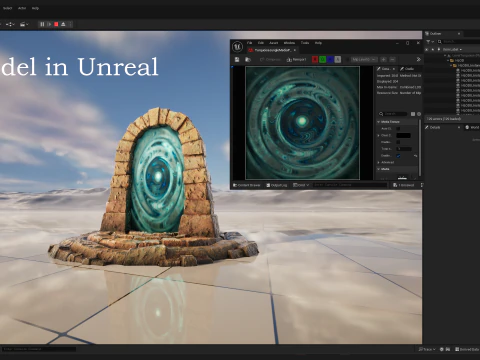Open the Cmd dropdown in the texture editor
Viewport: 480px width, 360px height.
click(x=301, y=185)
